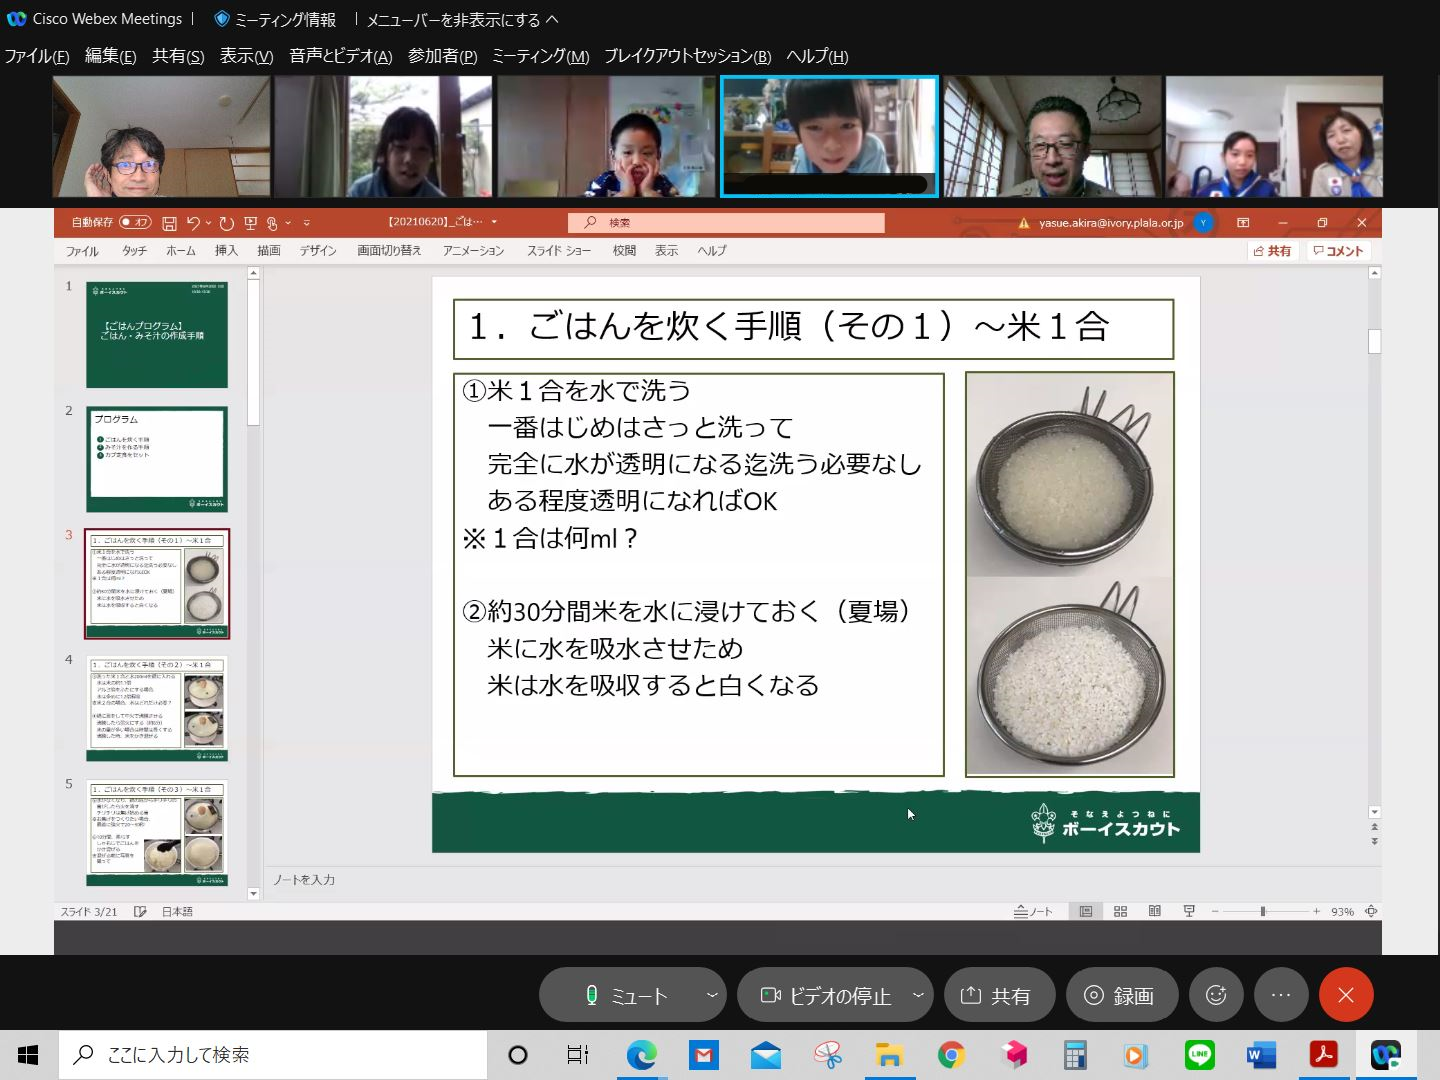Image resolution: width=1440 pixels, height=1080 pixels.
Task: Open Customize Quick Access Toolbar dropdown
Action: point(307,223)
